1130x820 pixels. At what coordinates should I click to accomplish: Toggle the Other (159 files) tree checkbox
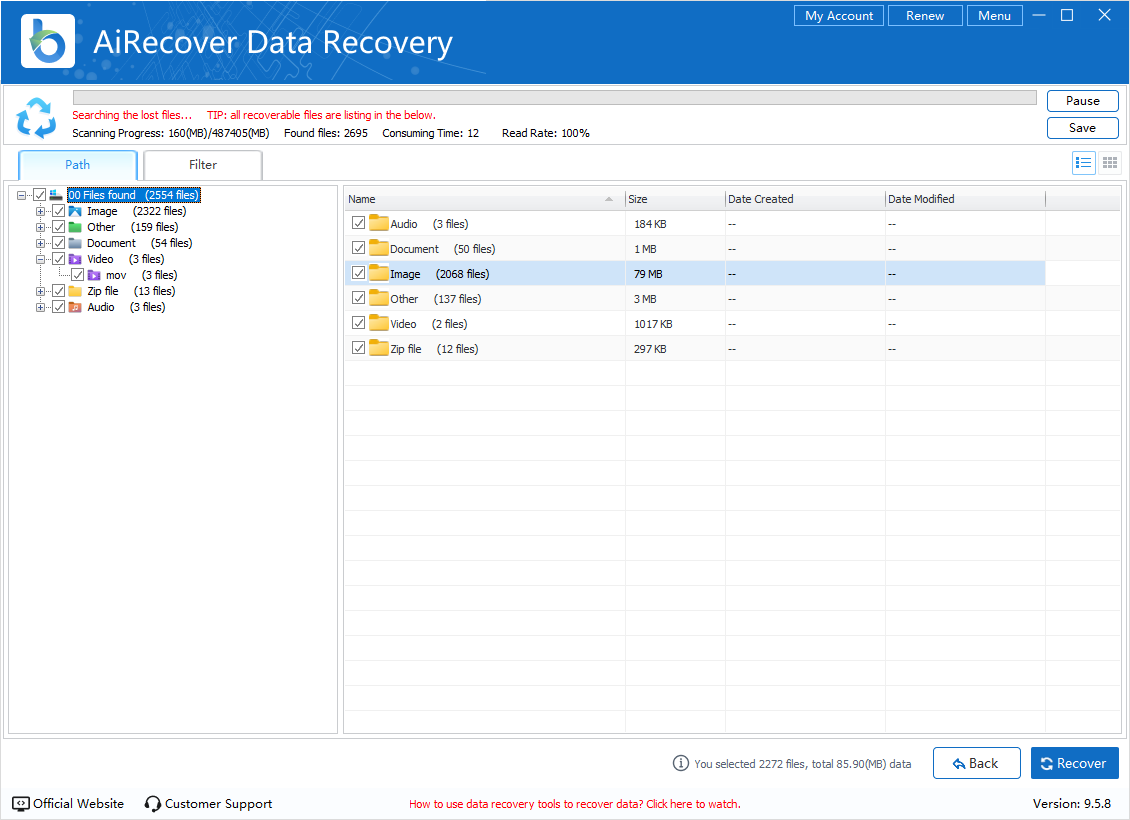(58, 227)
